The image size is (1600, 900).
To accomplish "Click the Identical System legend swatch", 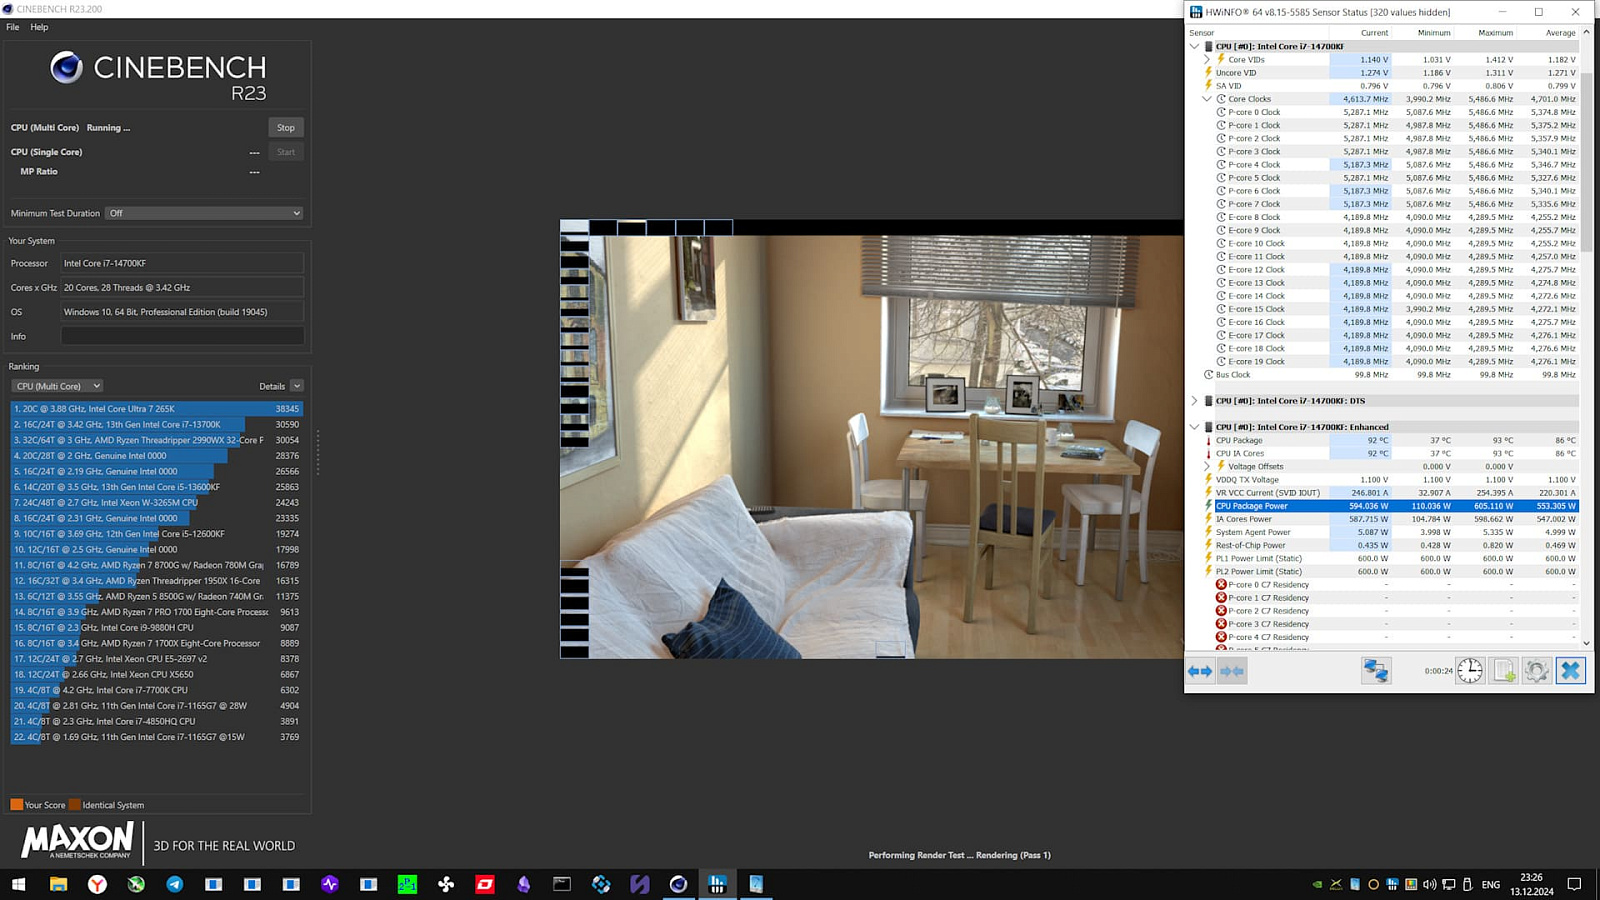I will tap(75, 805).
